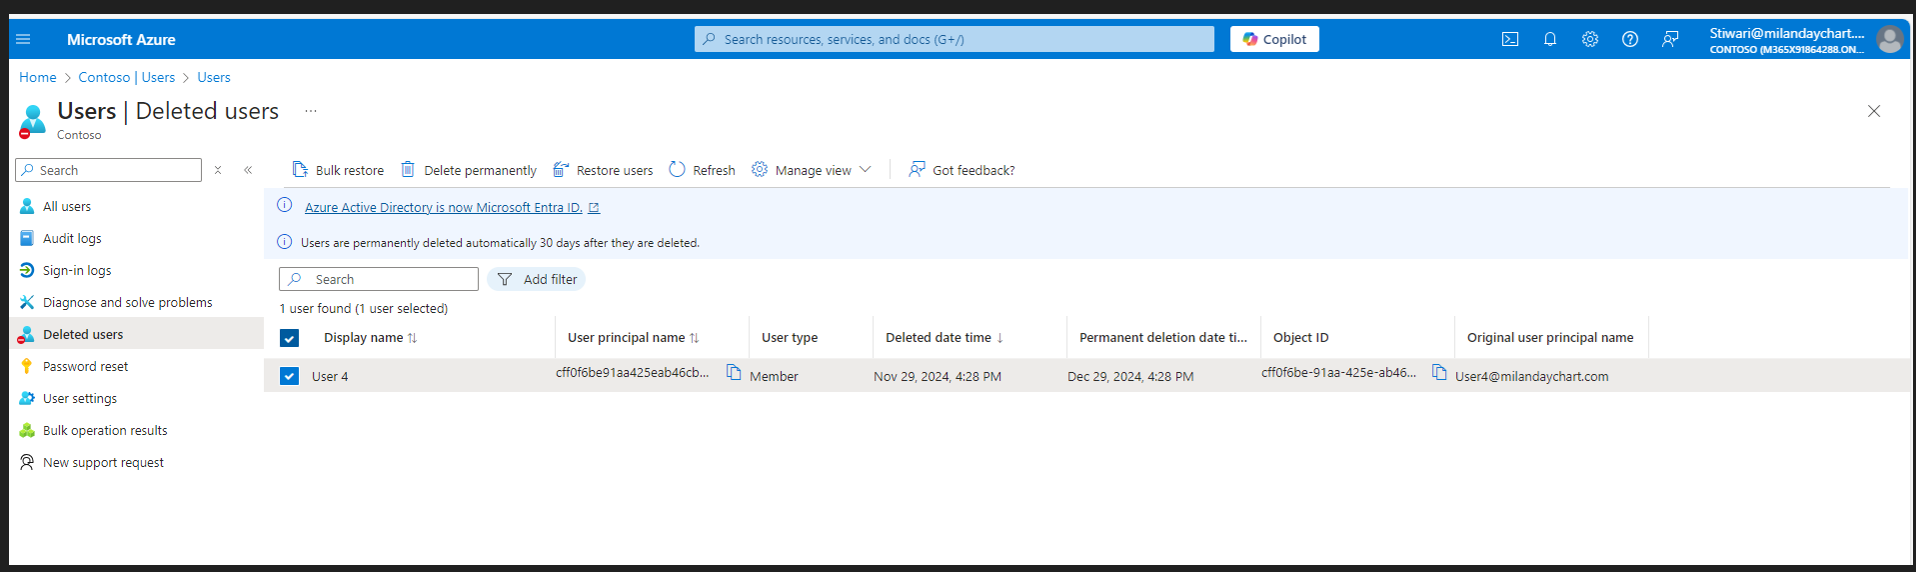The image size is (1916, 572).
Task: Open the more options ellipsis beside title
Action: tap(311, 111)
